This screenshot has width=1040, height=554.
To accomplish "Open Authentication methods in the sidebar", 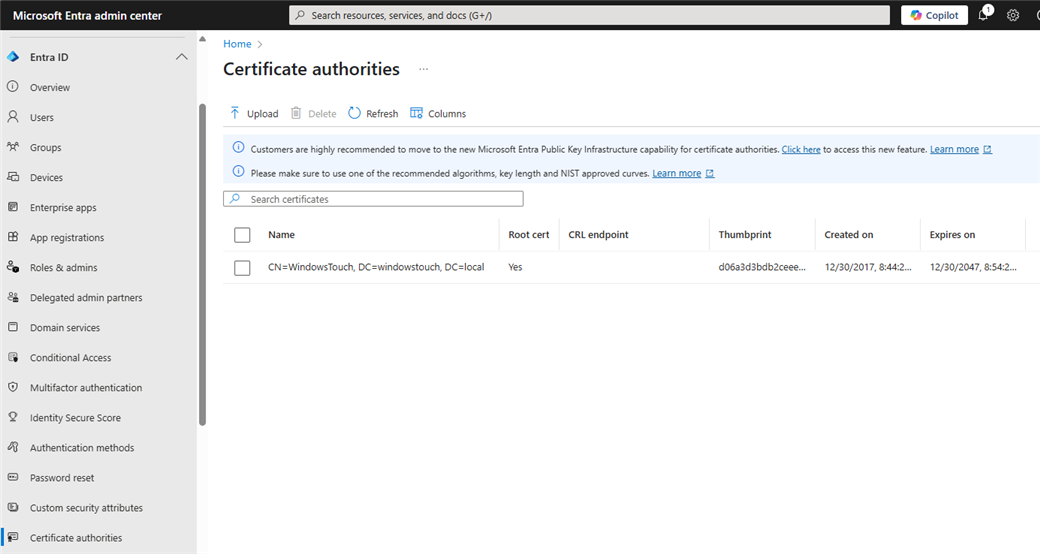I will (x=82, y=448).
